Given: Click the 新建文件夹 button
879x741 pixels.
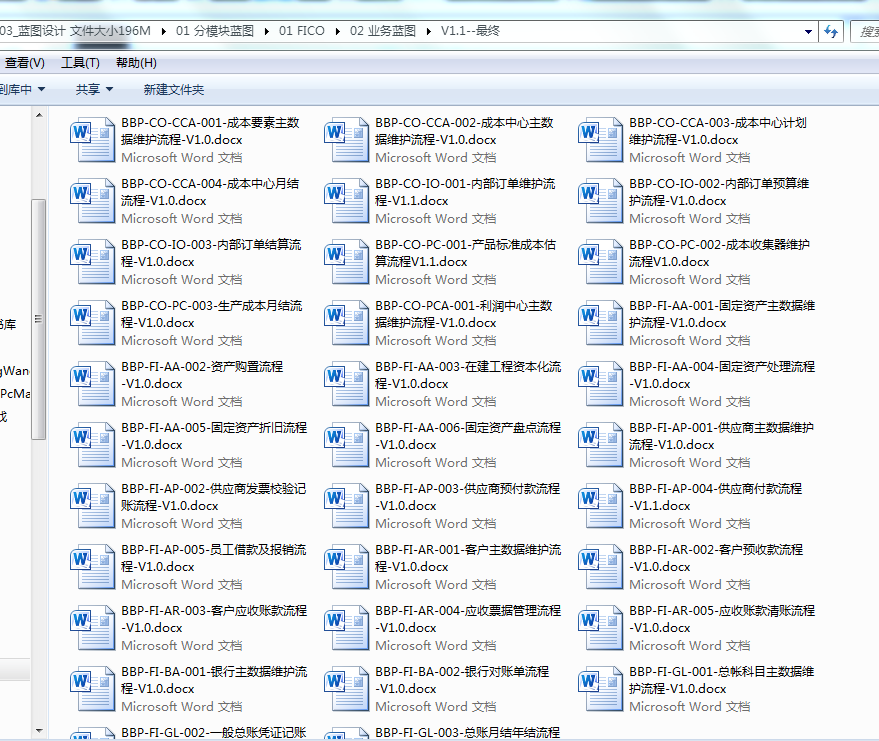Looking at the screenshot, I should pos(173,90).
